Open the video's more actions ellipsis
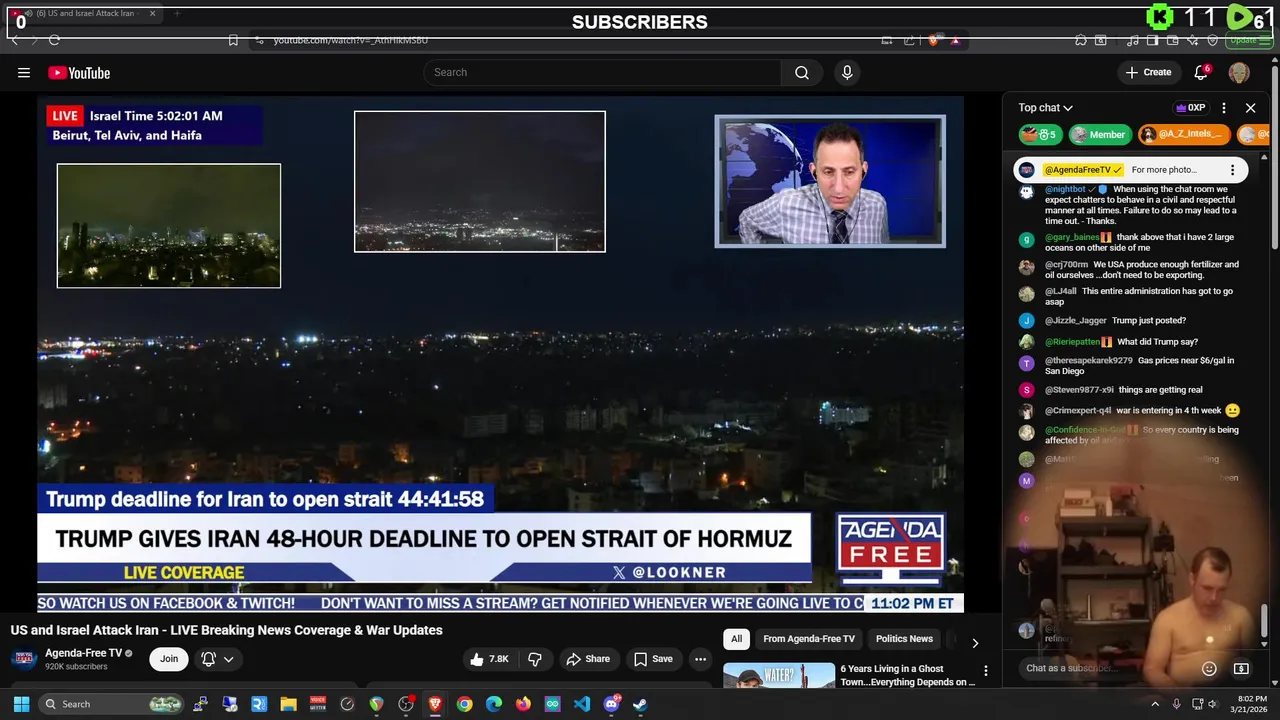Viewport: 1280px width, 720px height. [700, 659]
